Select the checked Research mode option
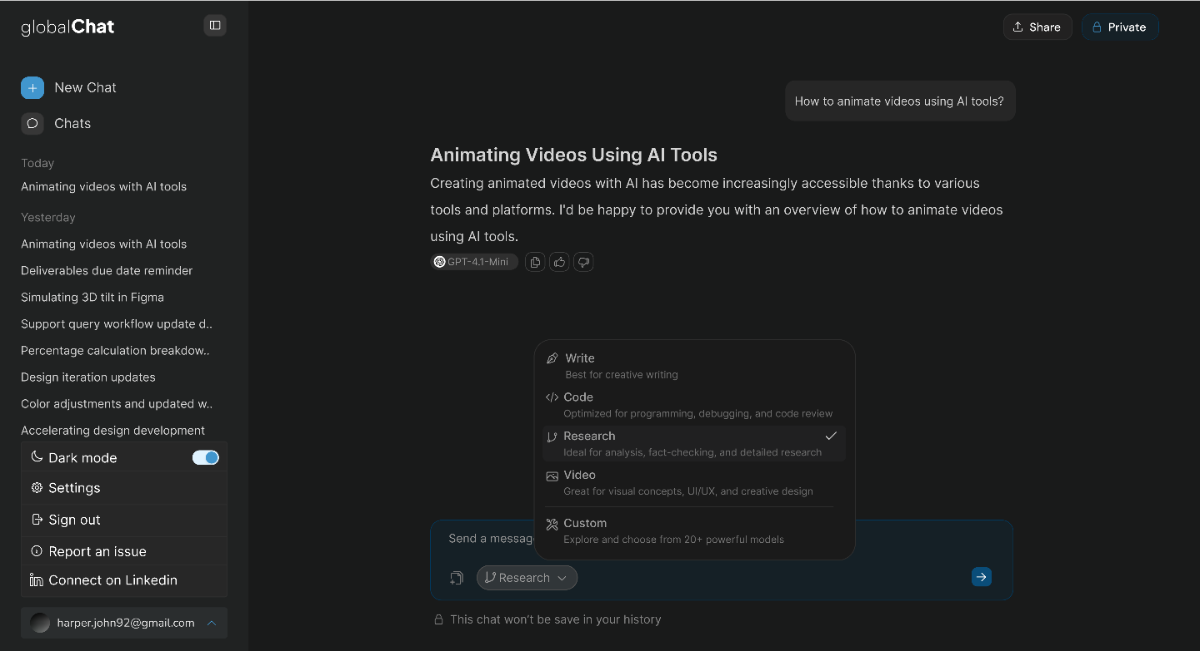The height and width of the screenshot is (651, 1200). click(693, 443)
